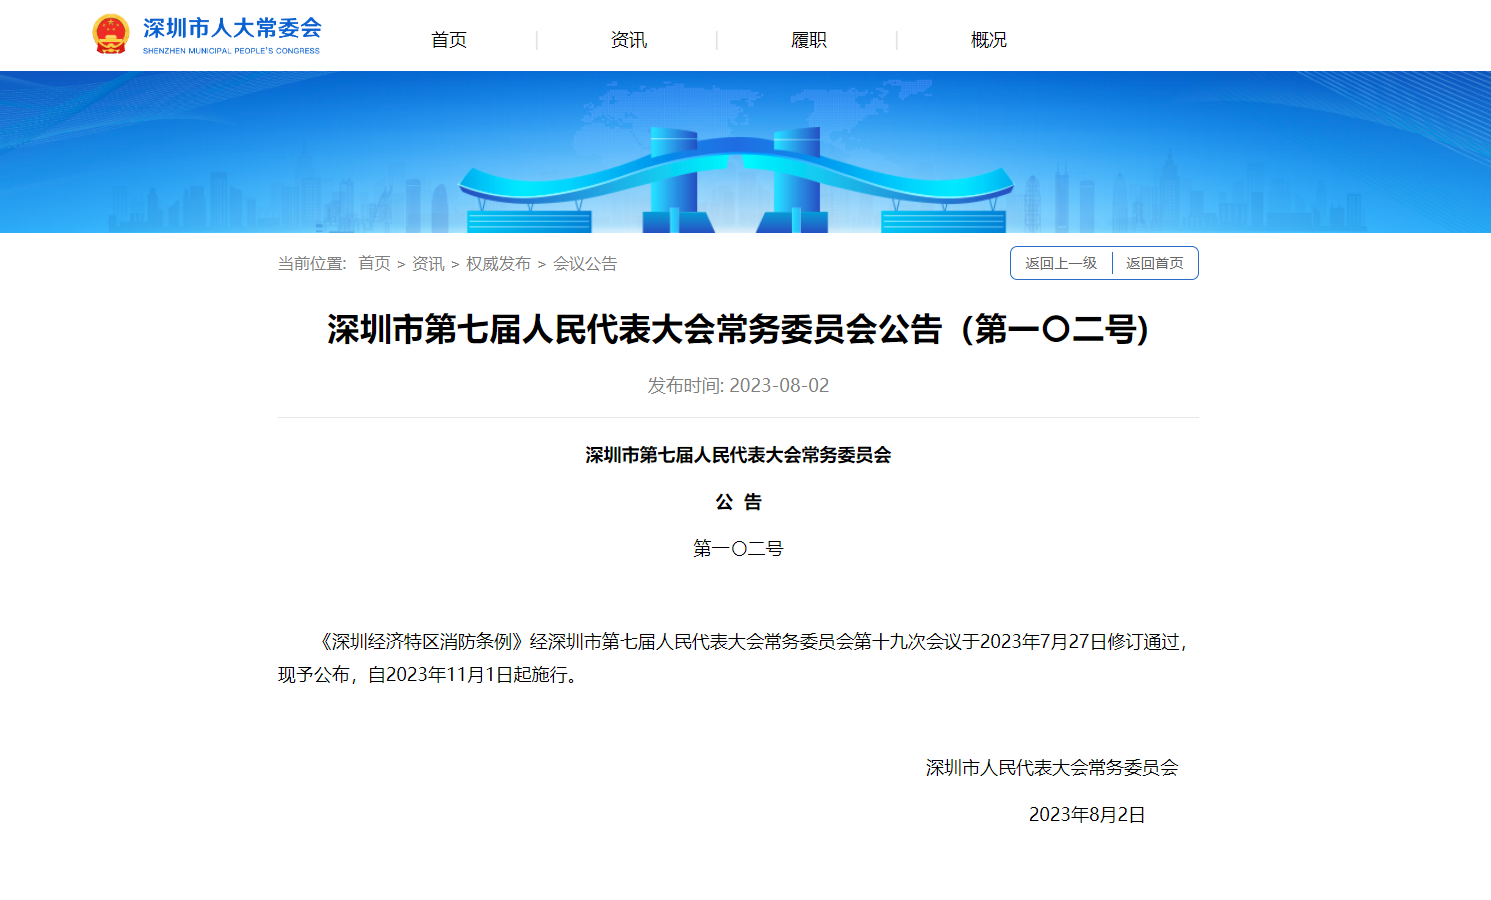This screenshot has height=900, width=1491.
Task: Open the 会议公告 breadcrumb link
Action: tap(585, 263)
